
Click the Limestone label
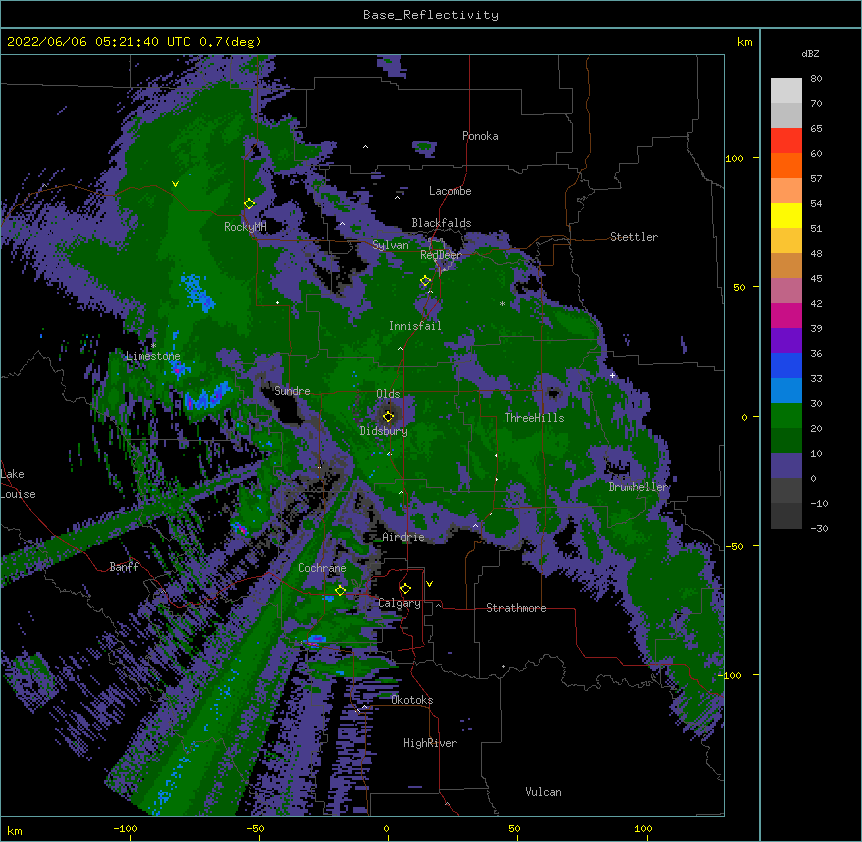pos(153,356)
